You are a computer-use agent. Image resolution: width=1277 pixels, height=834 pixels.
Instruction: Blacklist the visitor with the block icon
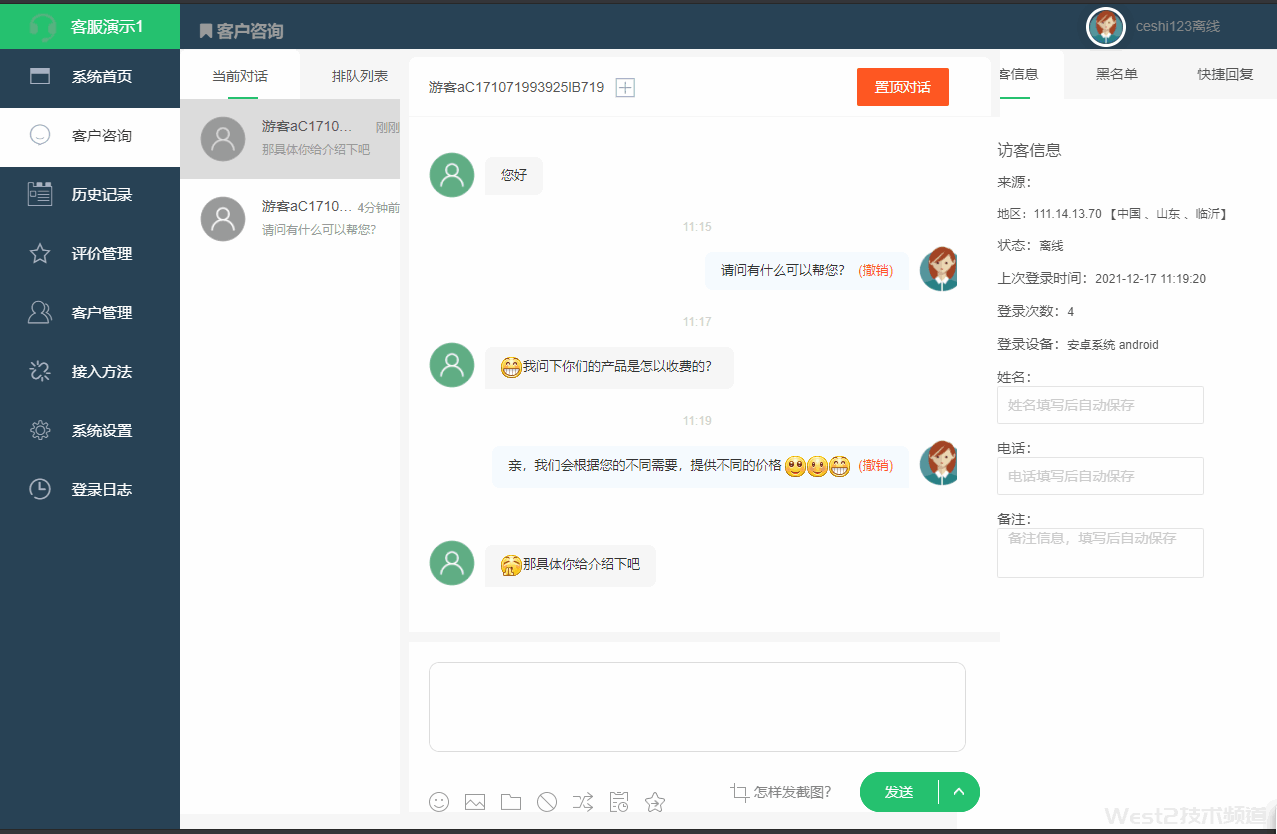[x=547, y=801]
